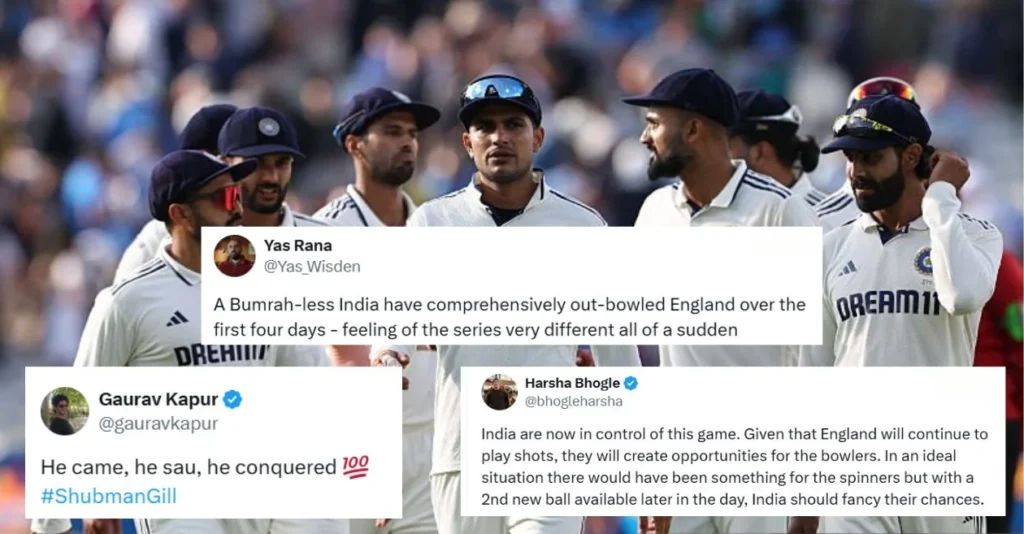Click the Harsha Bhogle display name
The width and height of the screenshot is (1024, 534).
(x=572, y=383)
